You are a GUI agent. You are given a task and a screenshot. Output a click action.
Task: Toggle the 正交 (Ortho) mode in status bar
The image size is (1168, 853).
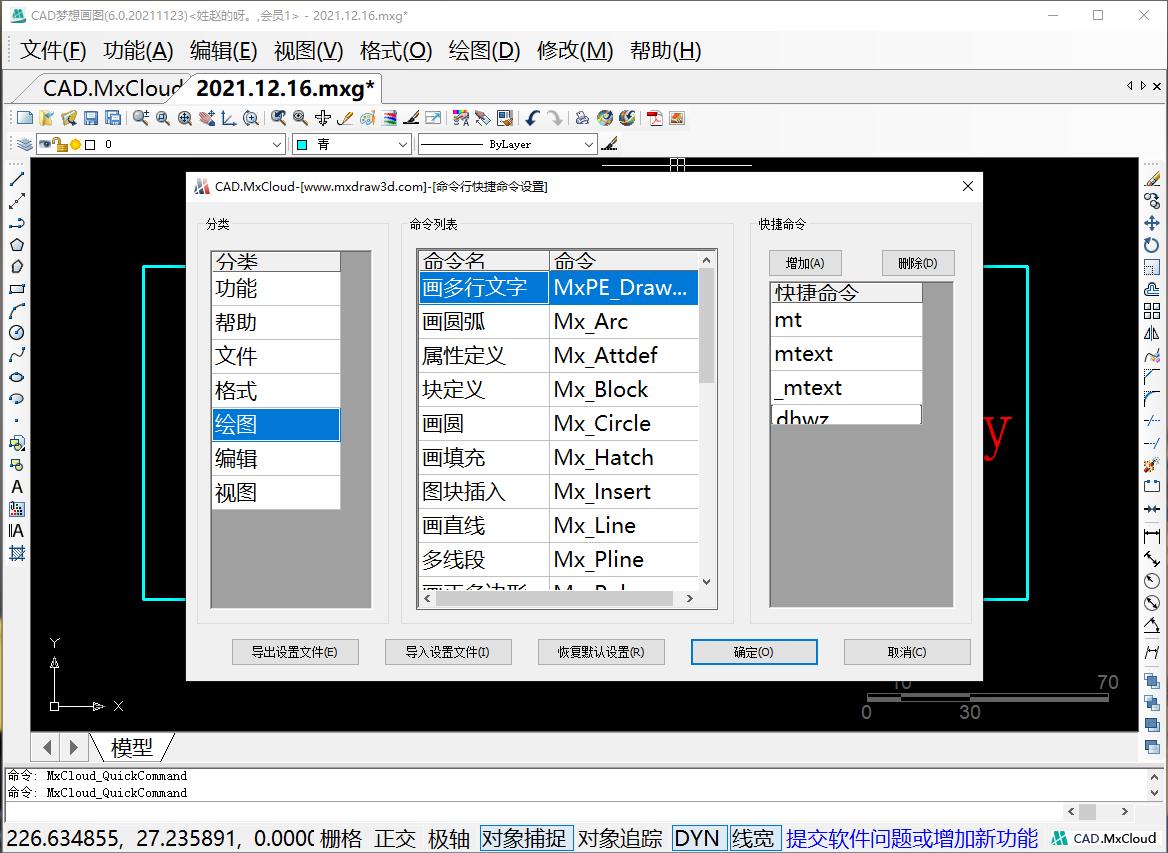click(395, 838)
